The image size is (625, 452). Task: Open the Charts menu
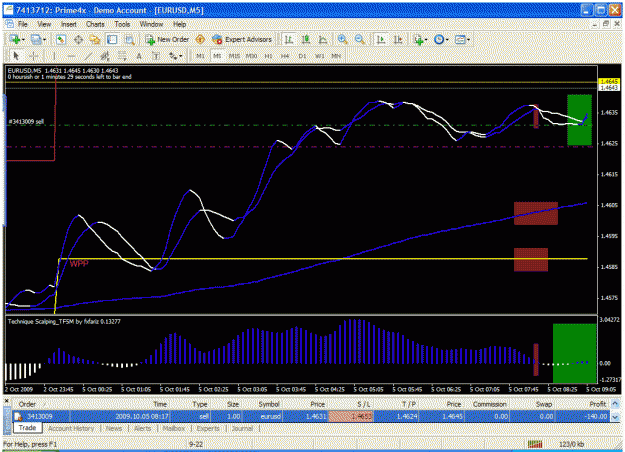[95, 24]
